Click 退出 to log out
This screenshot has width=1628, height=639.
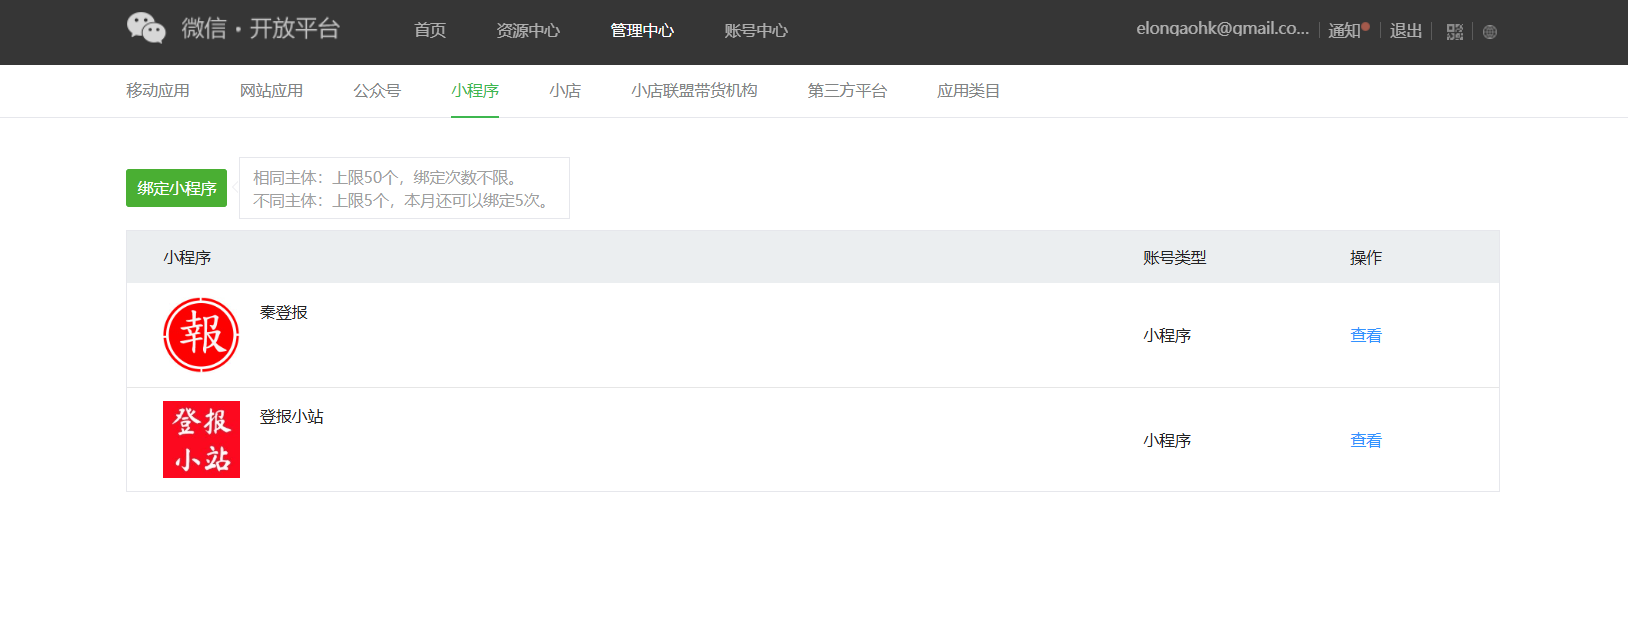coord(1406,31)
